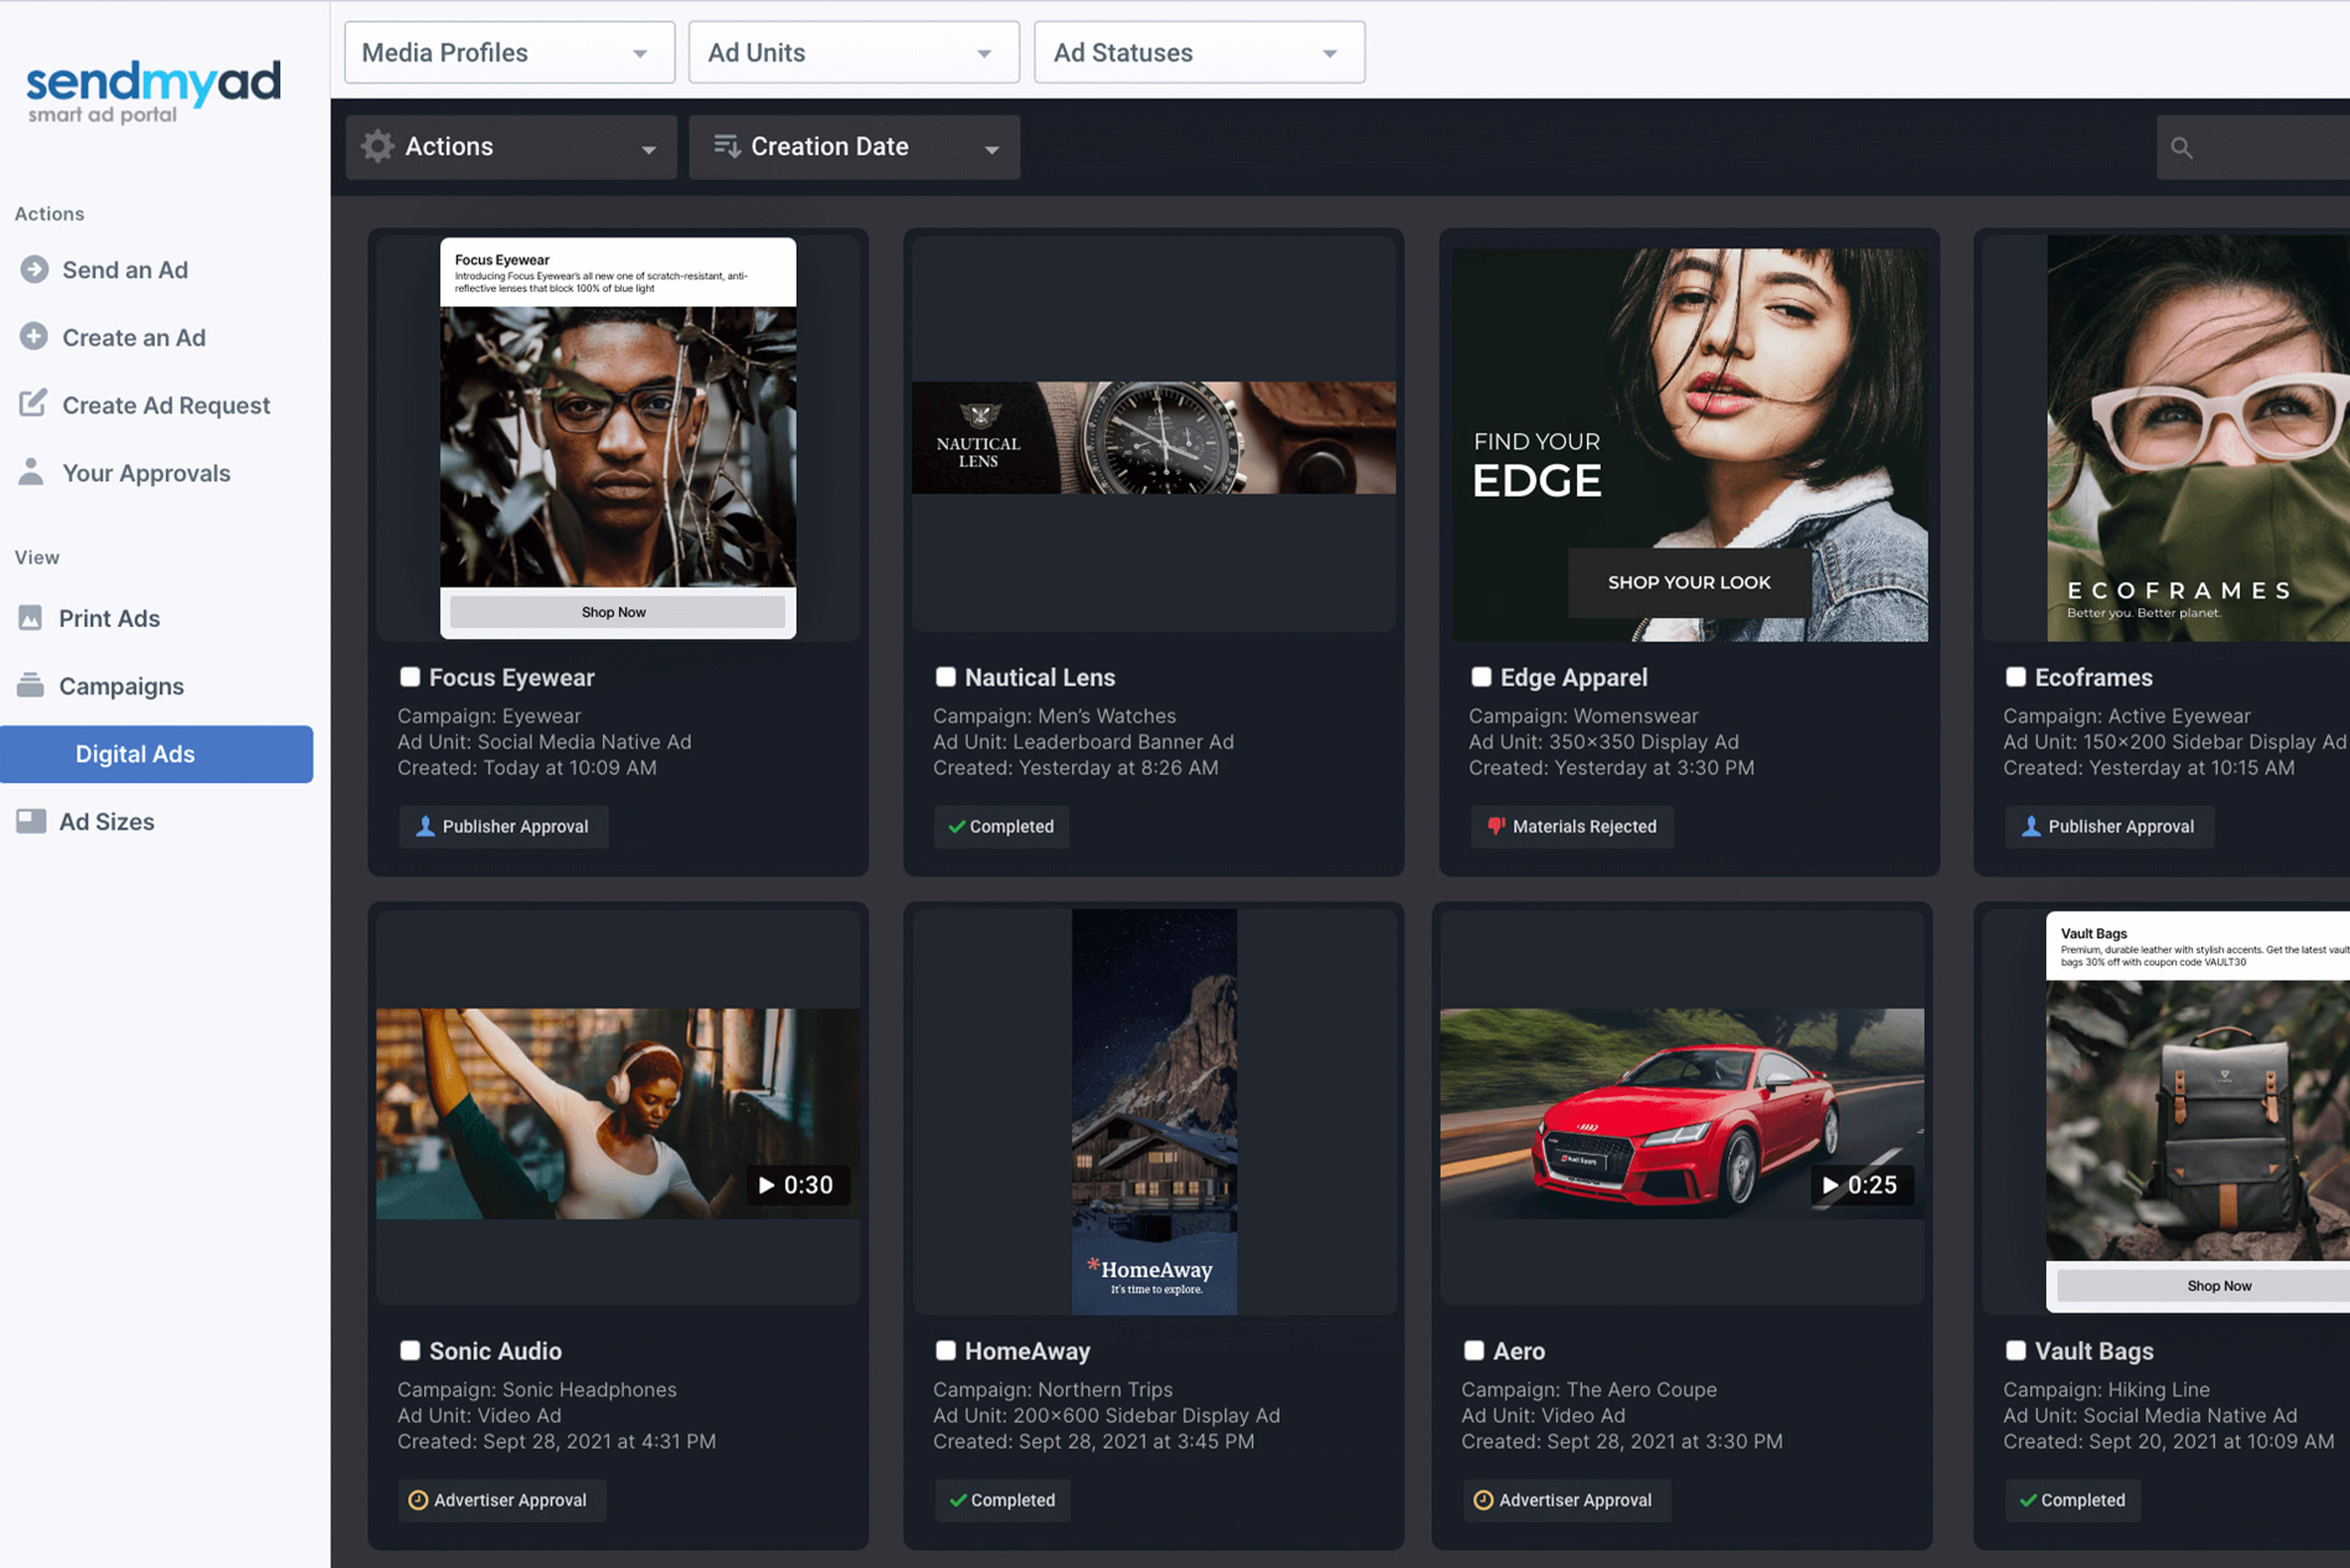This screenshot has width=2350, height=1568.
Task: Open the Edge Apparel title link
Action: pos(1573,677)
